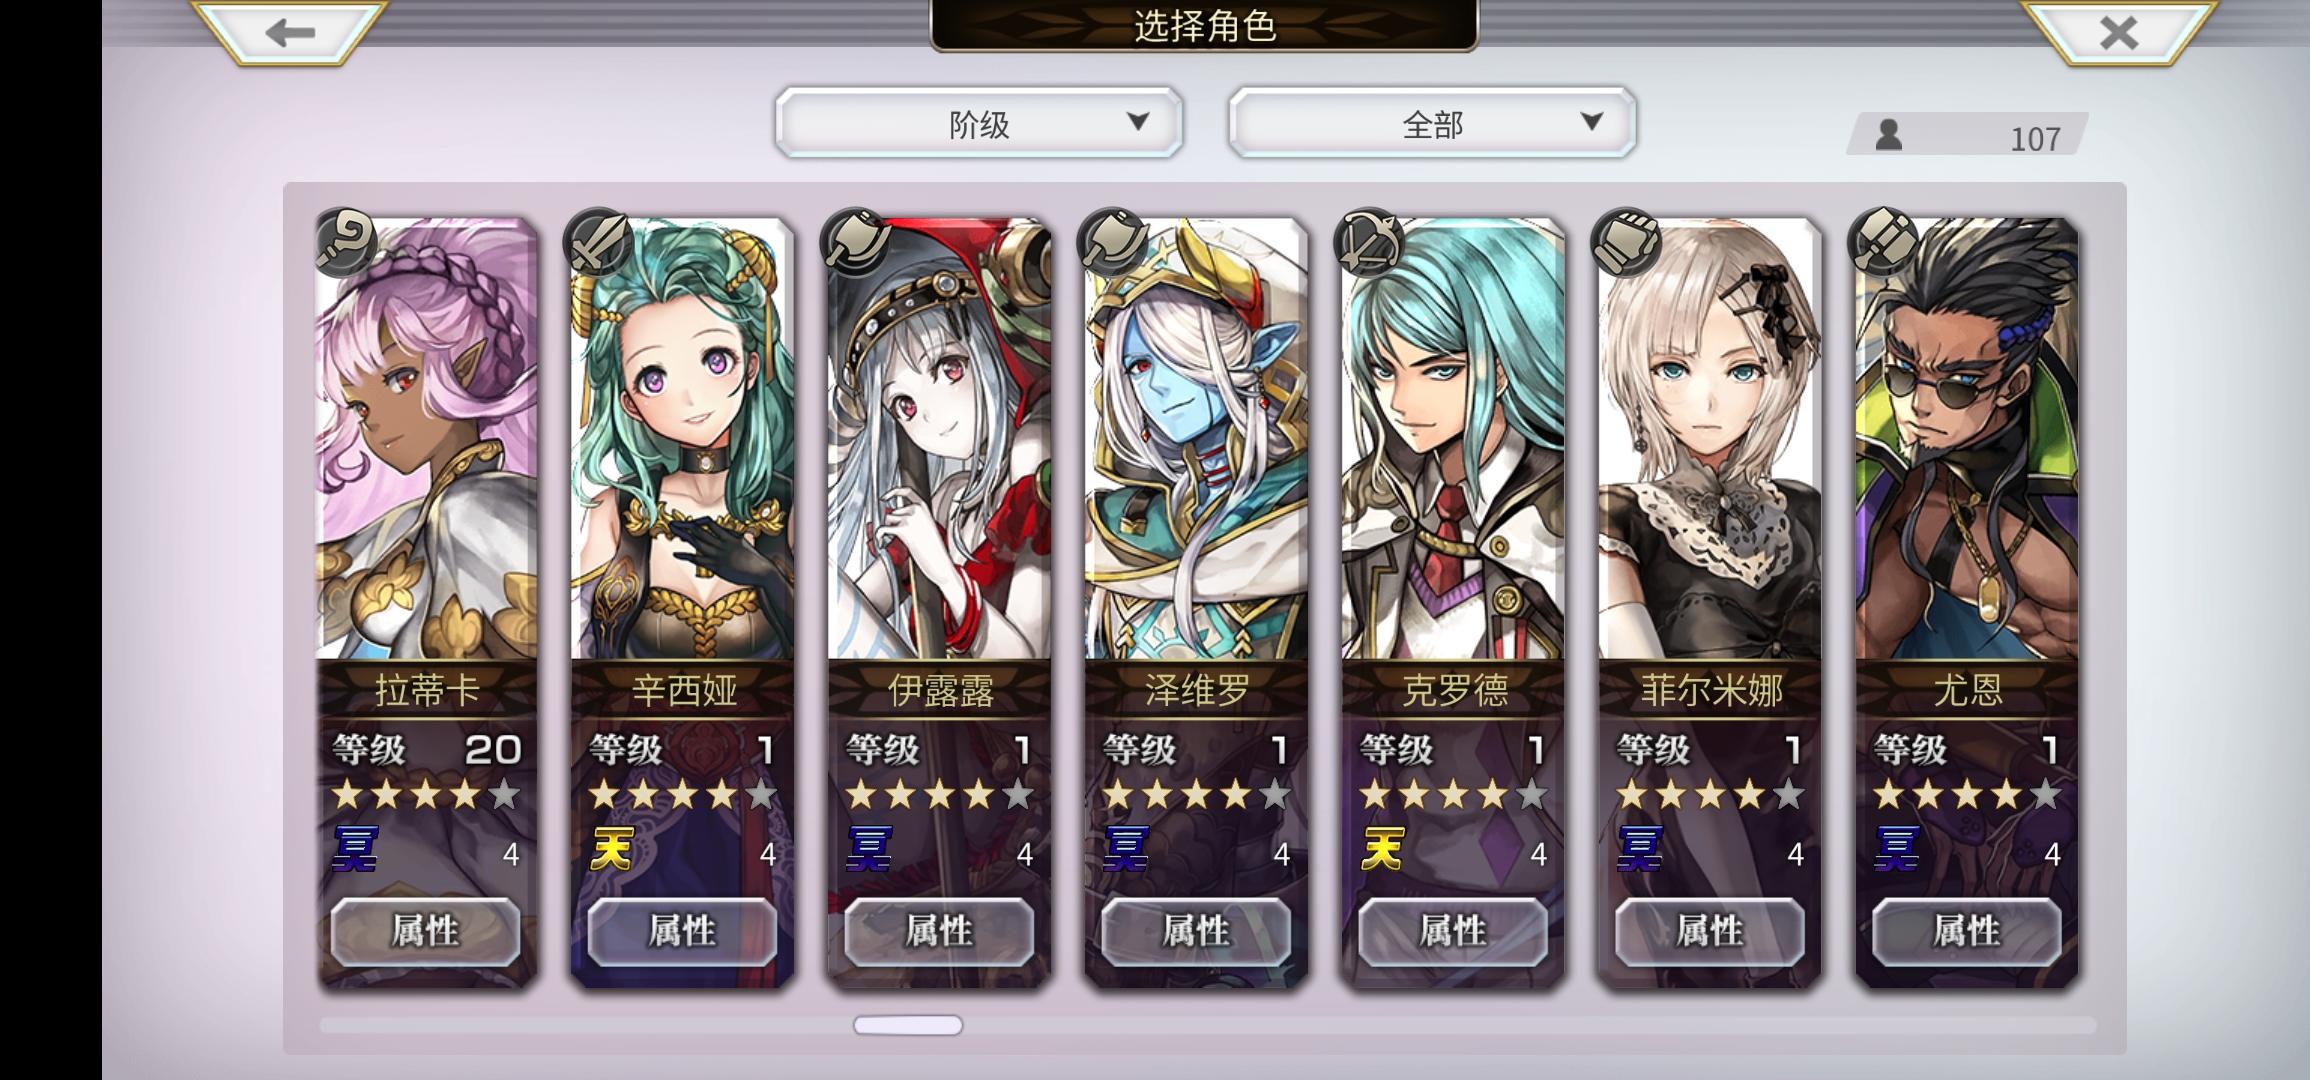View 属性 of 克罗德
Image resolution: width=2310 pixels, height=1080 pixels.
tap(1453, 931)
